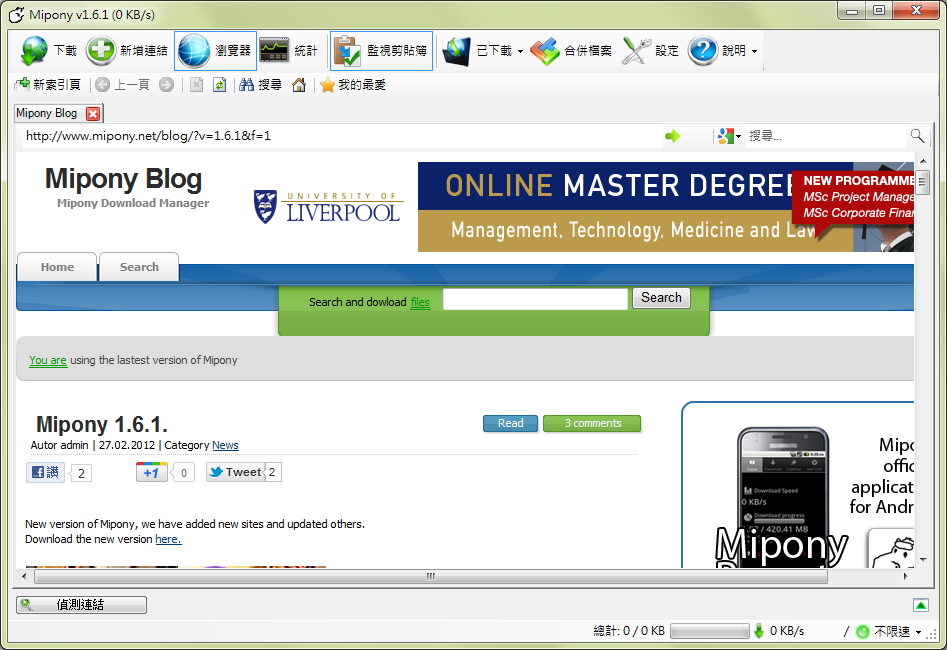The width and height of the screenshot is (947, 650).
Task: Click the horizontal scrollbar thumb
Action: [x=430, y=576]
